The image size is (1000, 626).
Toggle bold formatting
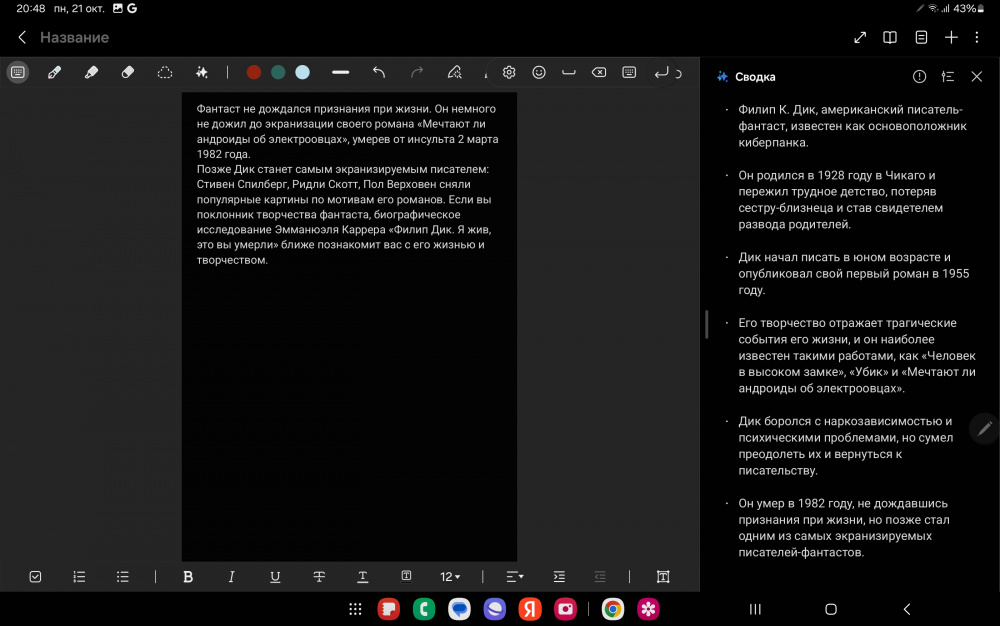[x=187, y=576]
